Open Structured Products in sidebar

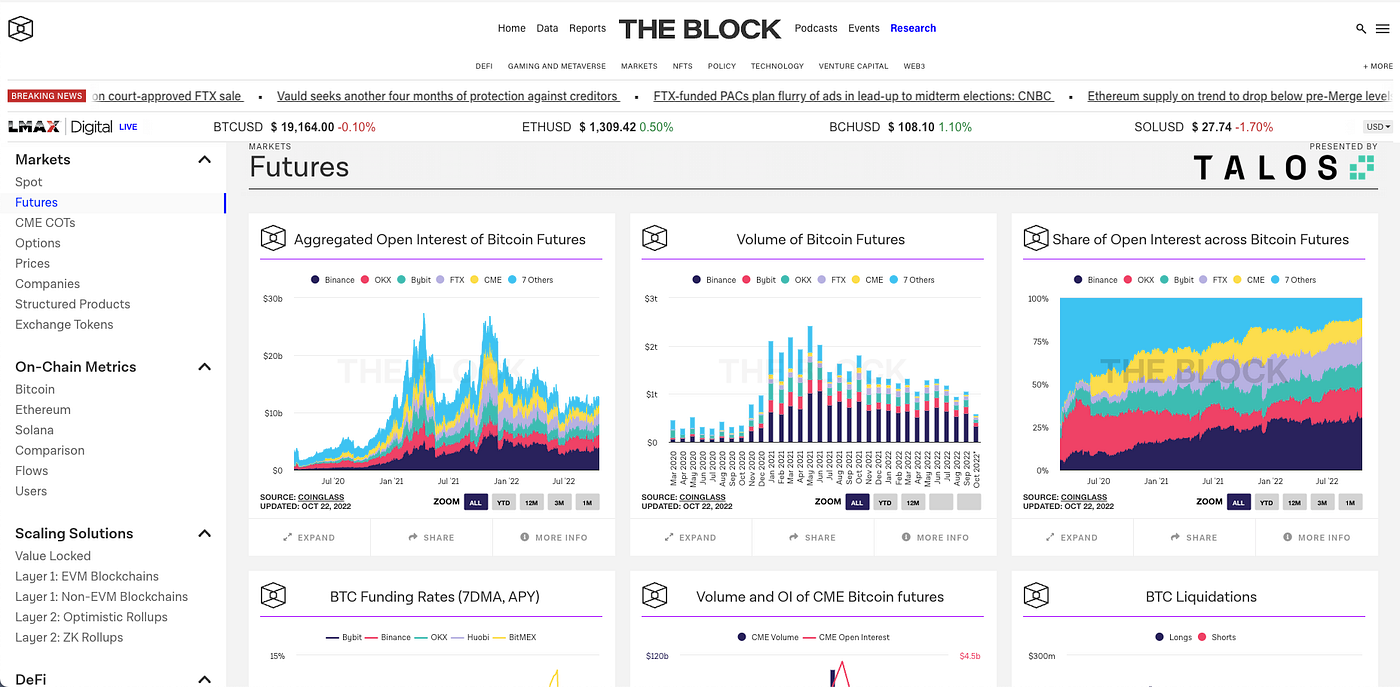72,304
